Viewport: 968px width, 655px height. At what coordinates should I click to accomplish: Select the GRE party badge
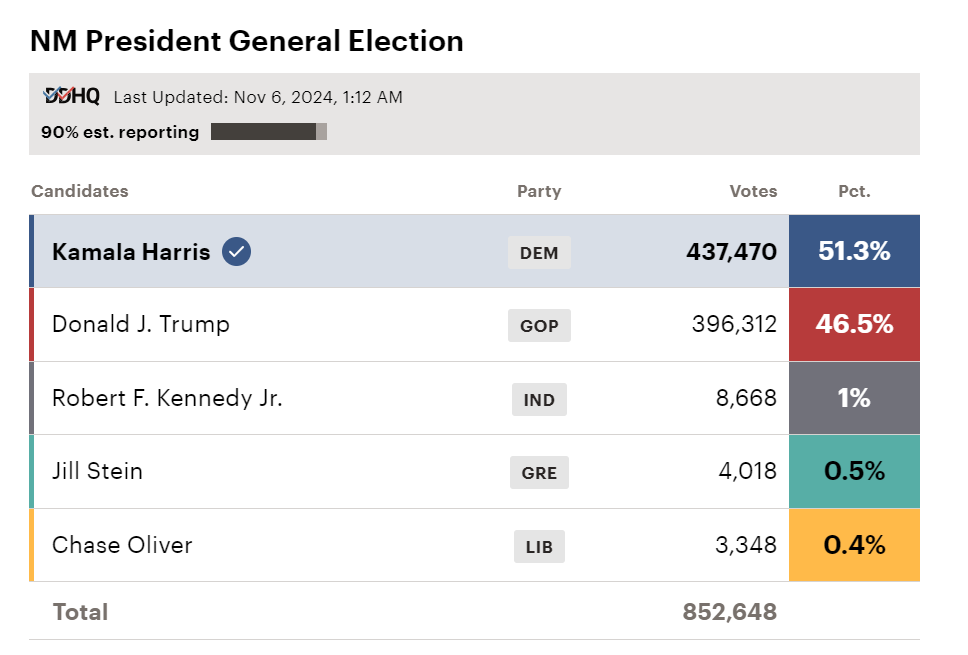[539, 472]
